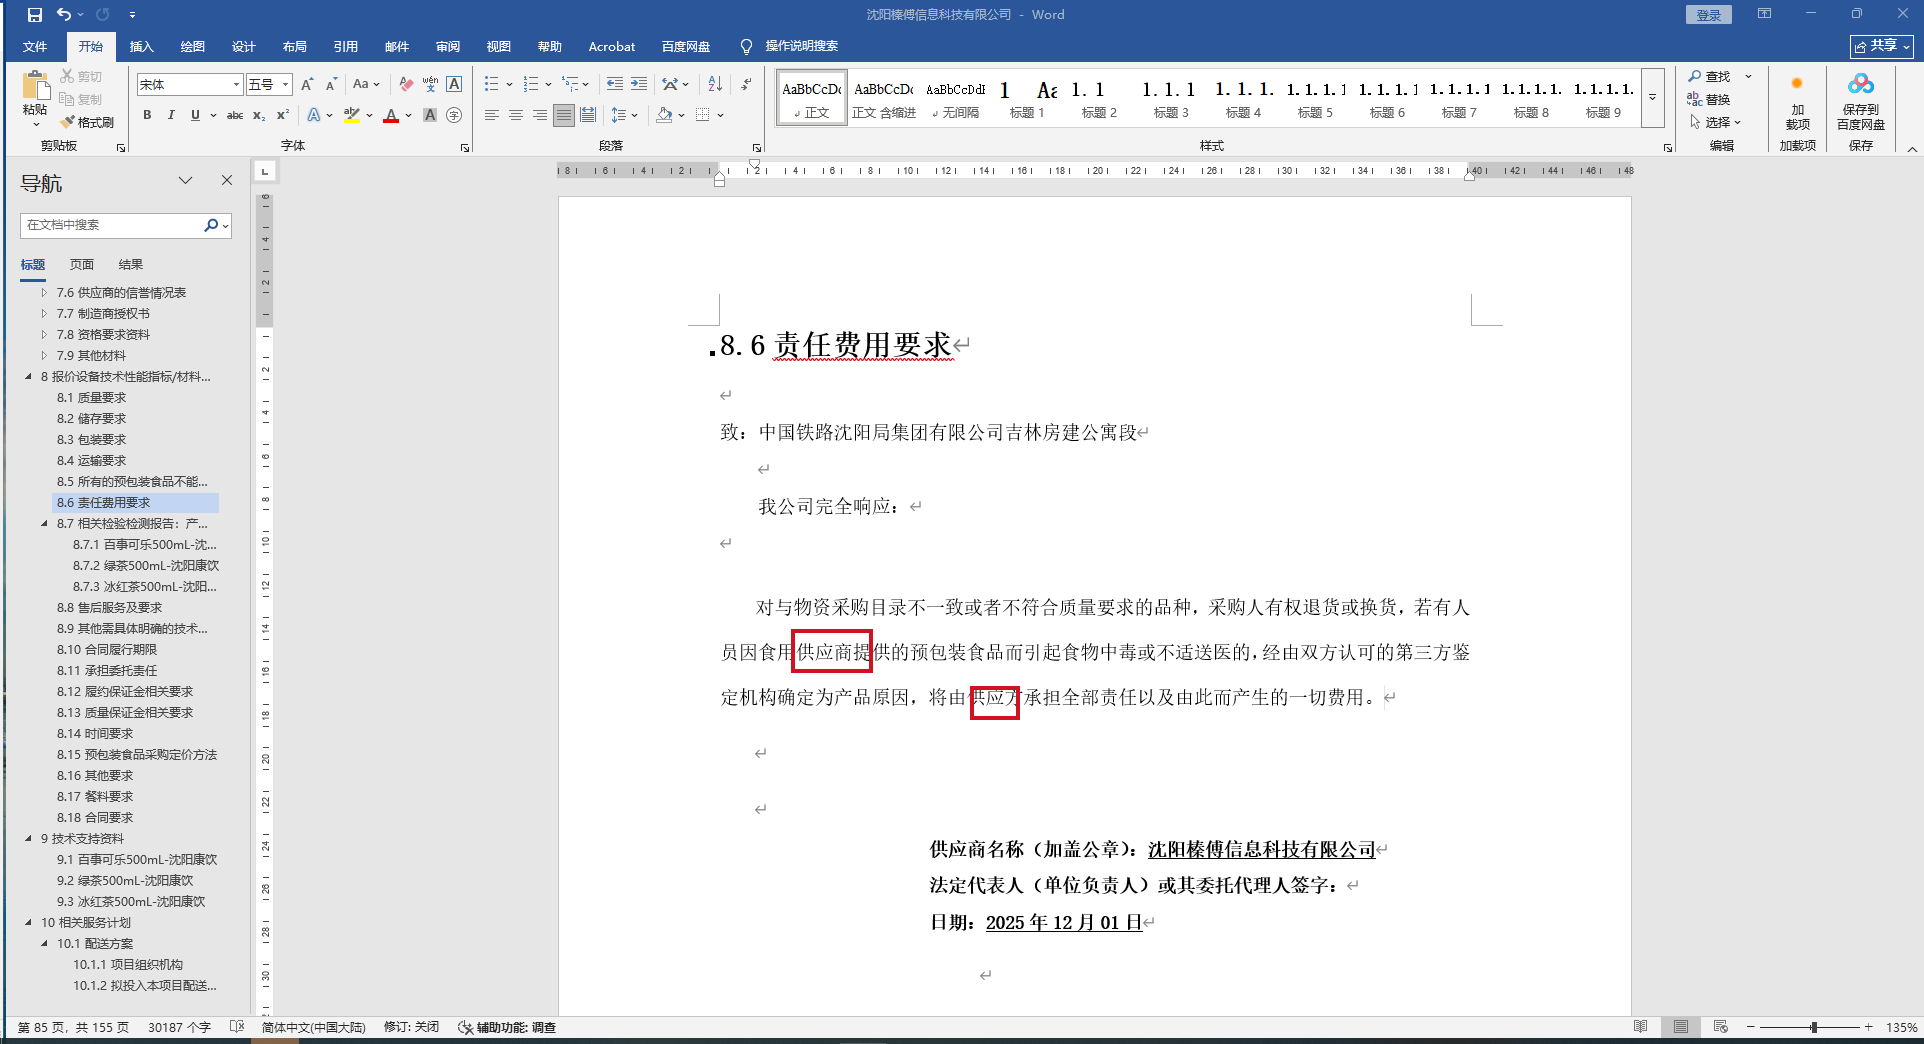Screen dimensions: 1924x1044
Task: Insert enclosed character (字 in circle)
Action: pos(454,116)
